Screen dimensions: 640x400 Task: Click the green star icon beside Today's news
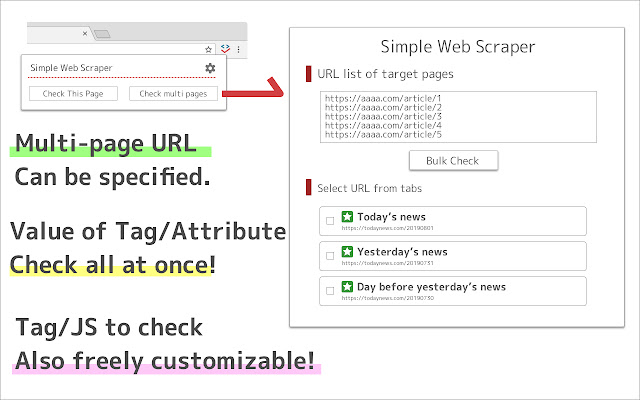347,216
